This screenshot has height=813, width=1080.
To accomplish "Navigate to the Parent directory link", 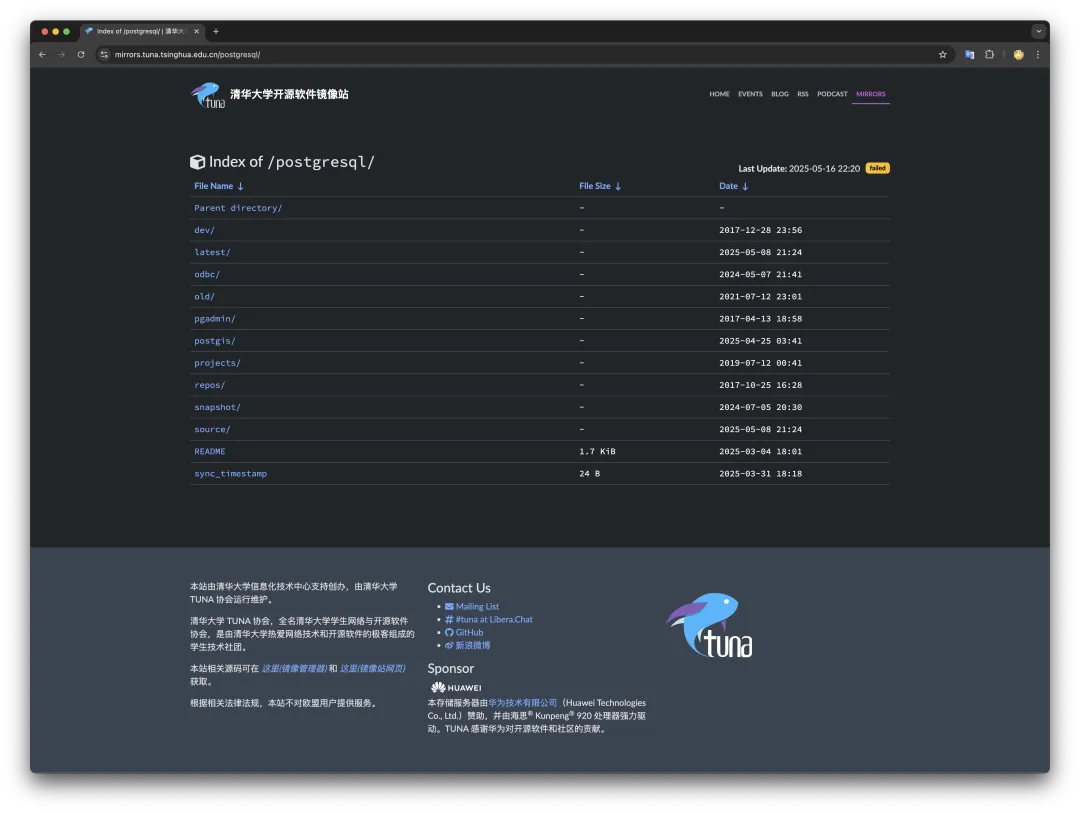I will pyautogui.click(x=238, y=207).
